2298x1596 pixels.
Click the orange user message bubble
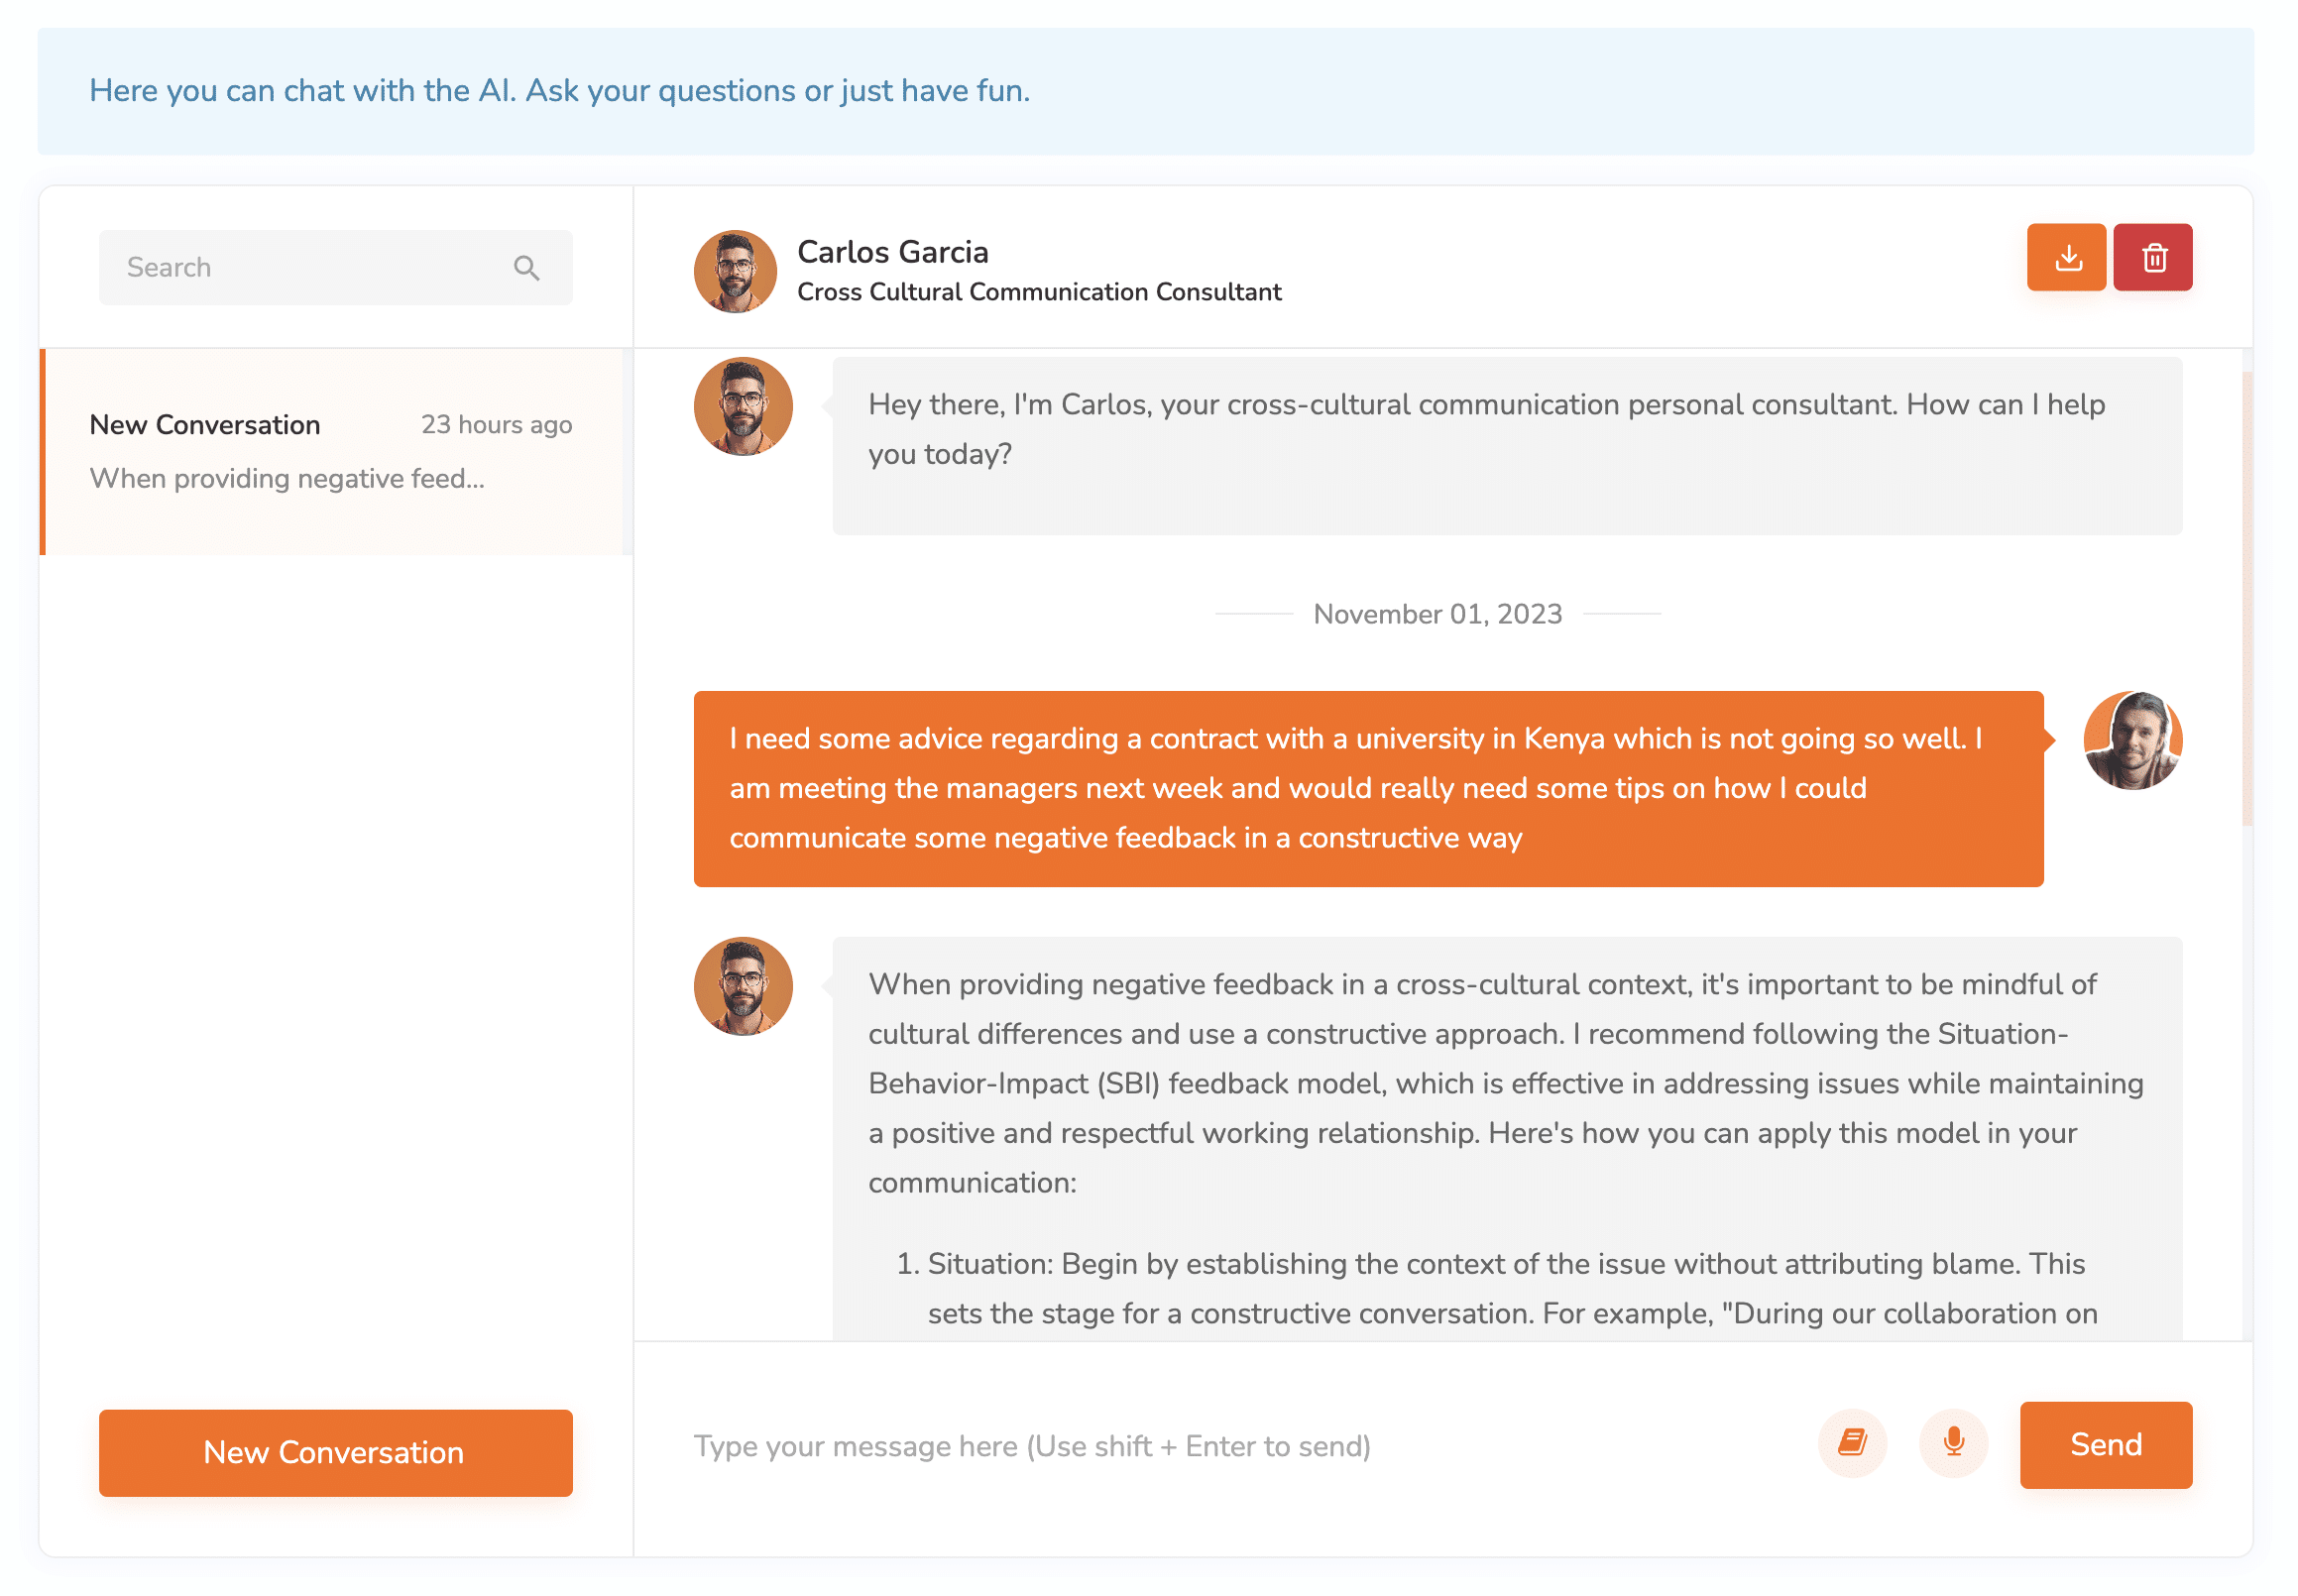click(x=1367, y=788)
